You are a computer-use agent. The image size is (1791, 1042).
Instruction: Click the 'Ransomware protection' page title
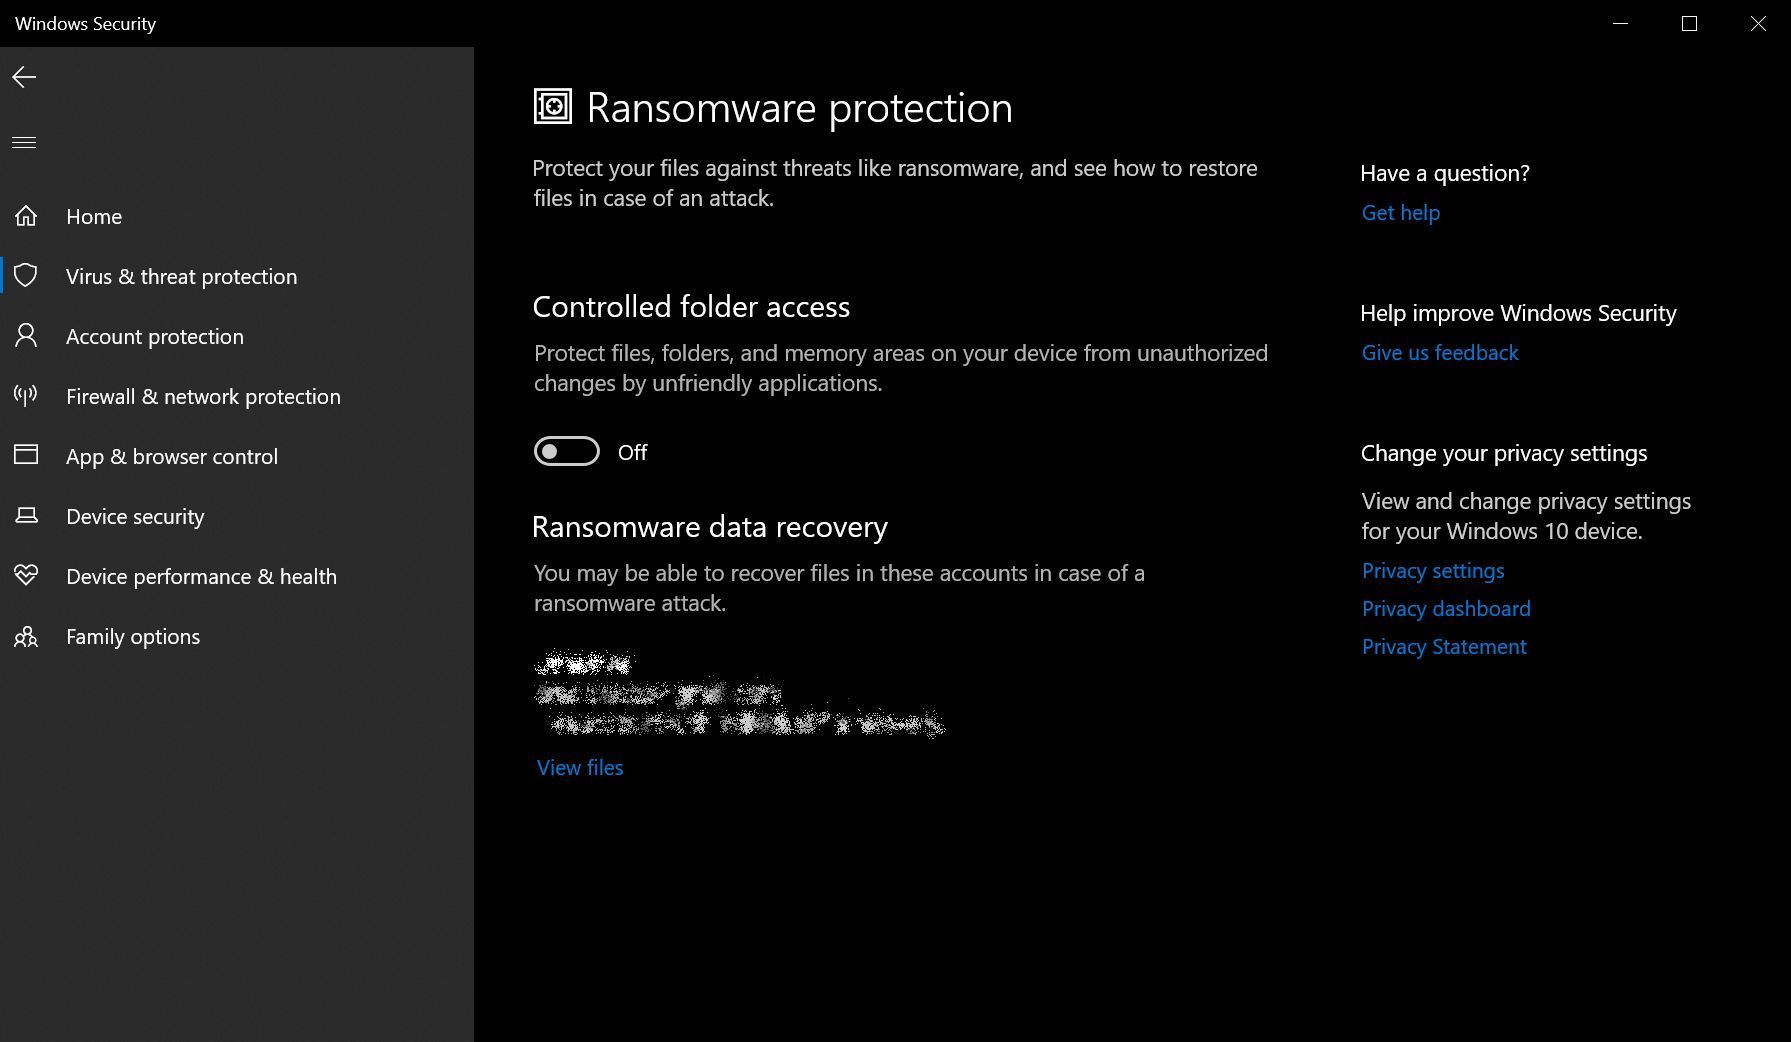tap(799, 108)
